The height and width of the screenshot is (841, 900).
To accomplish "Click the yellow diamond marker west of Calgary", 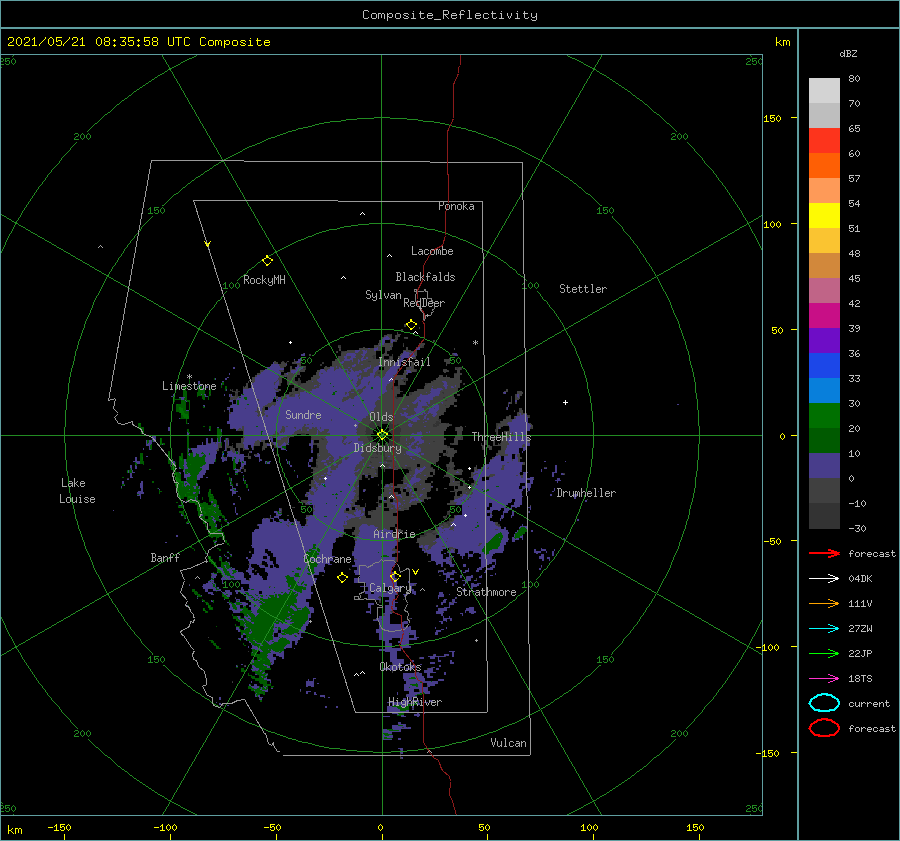I will click(342, 578).
